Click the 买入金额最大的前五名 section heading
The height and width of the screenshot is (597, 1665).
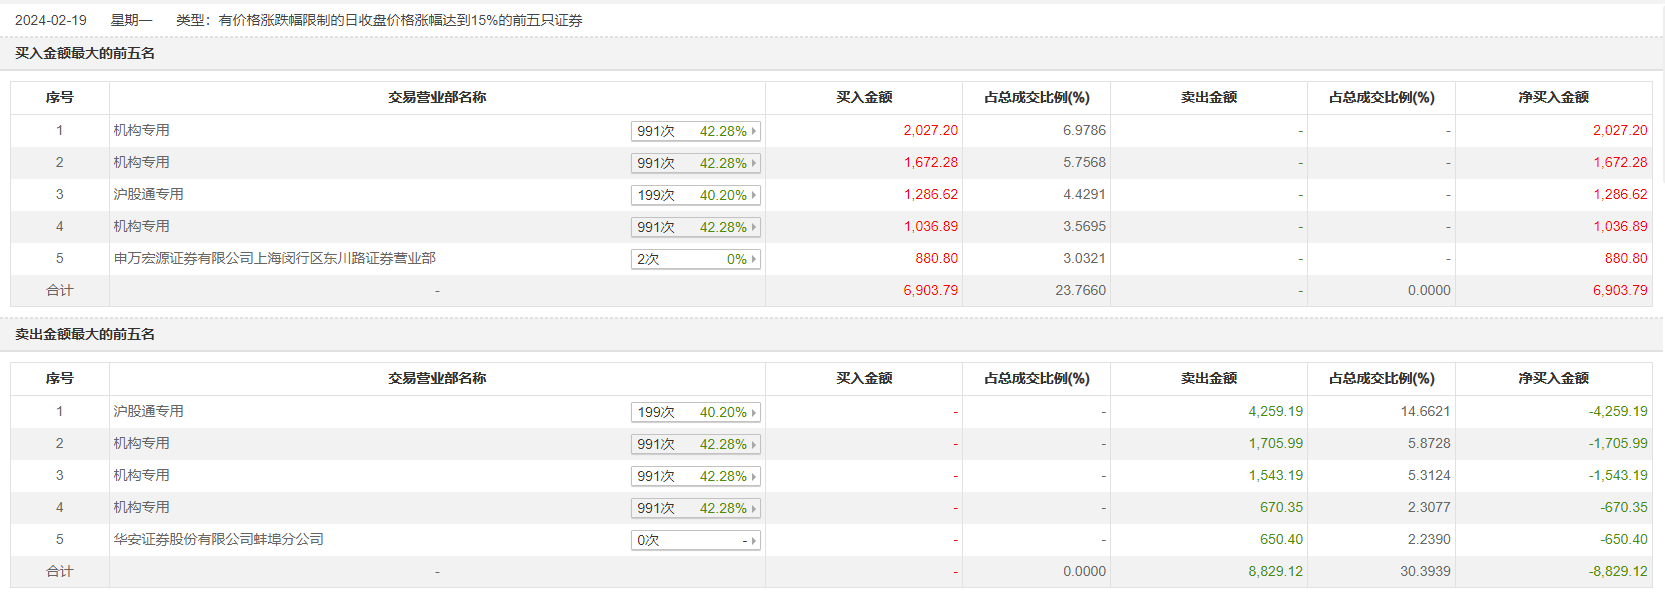pos(85,53)
